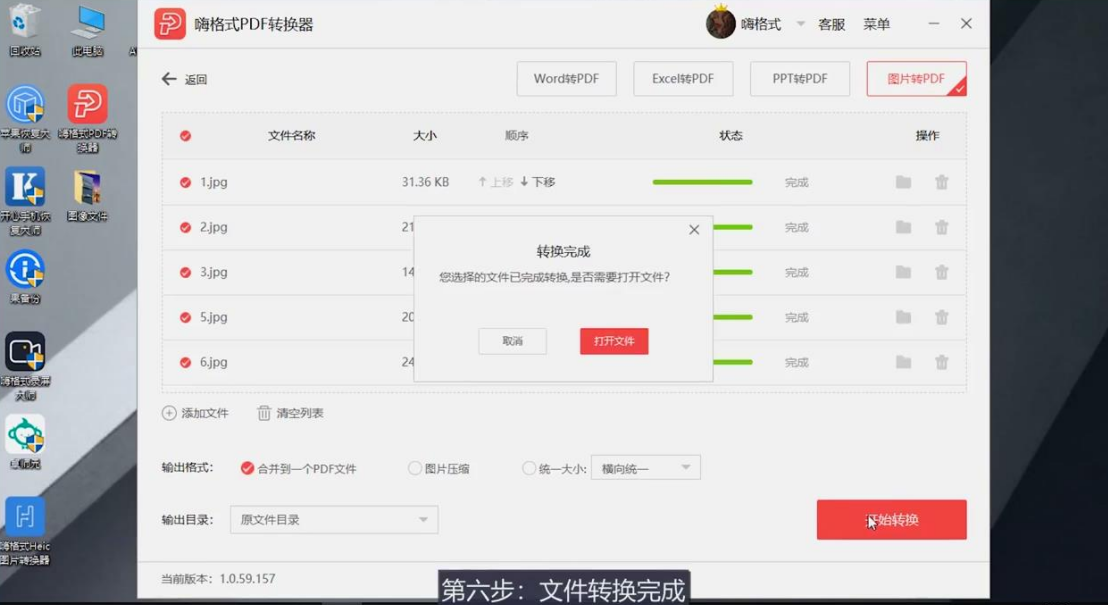Click 打开文件 in the dialog
This screenshot has width=1108, height=605.
pos(614,341)
